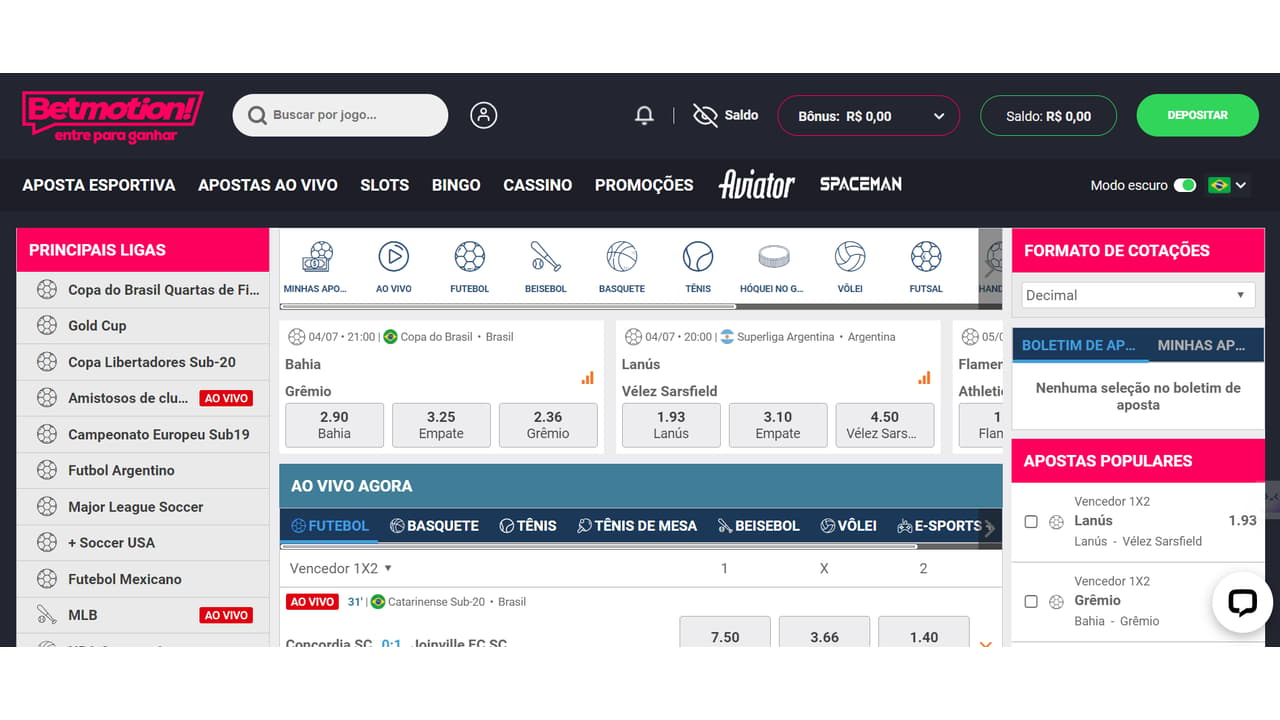
Task: Open notifications bell icon
Action: tap(644, 116)
